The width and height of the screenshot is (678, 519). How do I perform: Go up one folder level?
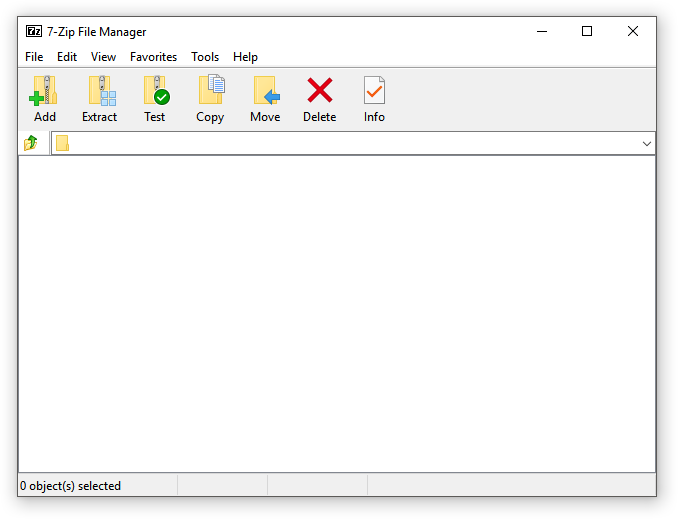pos(31,143)
